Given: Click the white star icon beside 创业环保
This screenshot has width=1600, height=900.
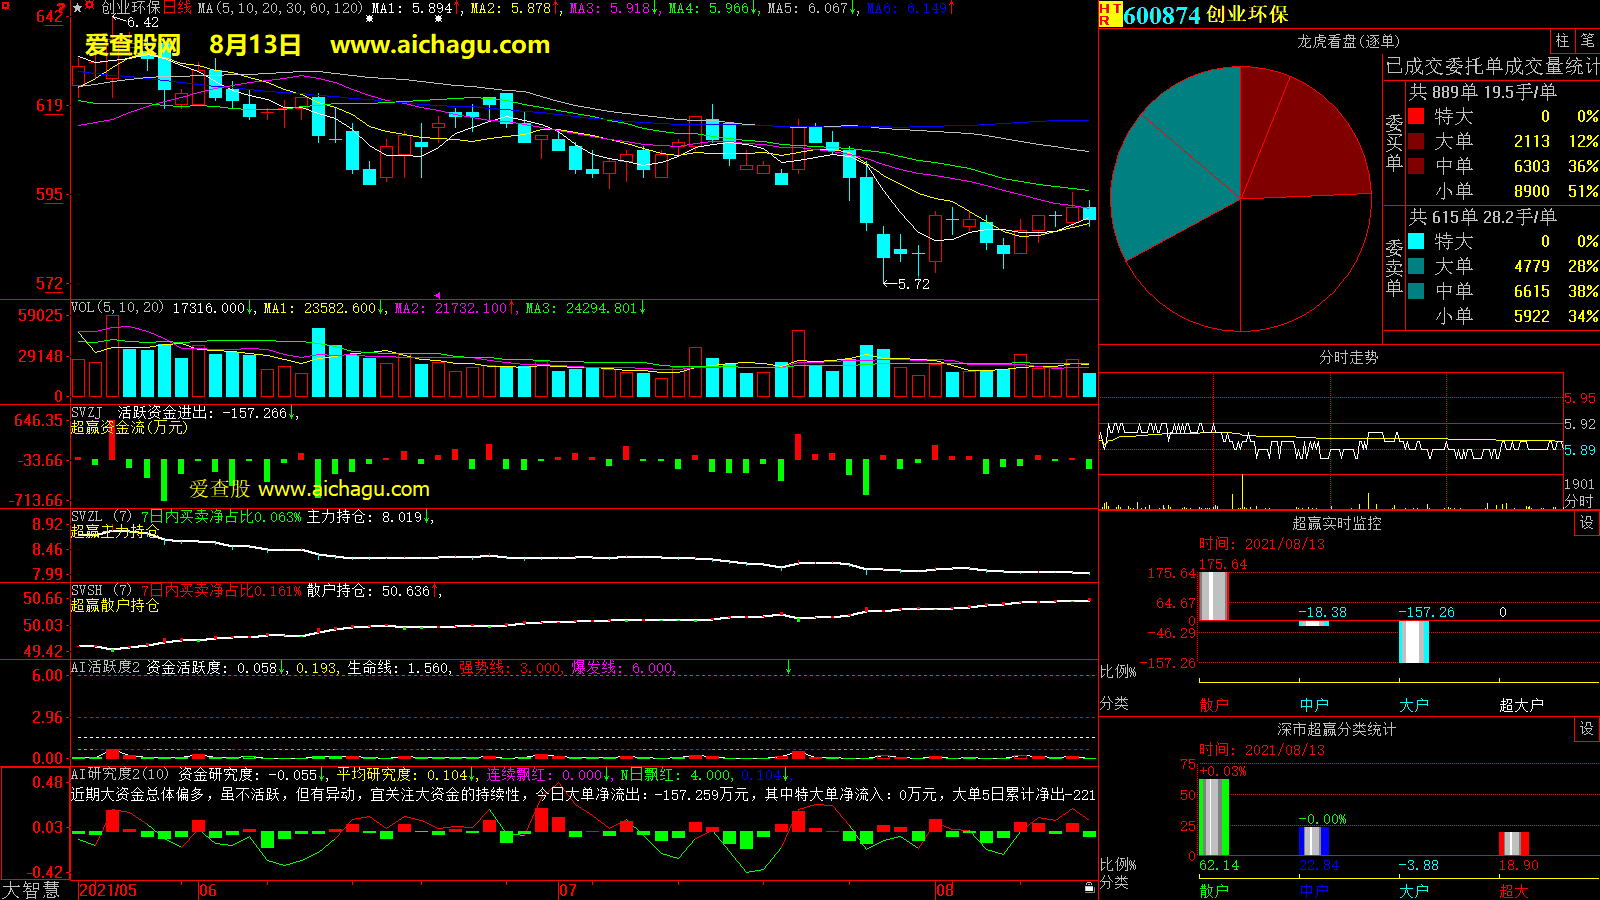Looking at the screenshot, I should pos(78,7).
